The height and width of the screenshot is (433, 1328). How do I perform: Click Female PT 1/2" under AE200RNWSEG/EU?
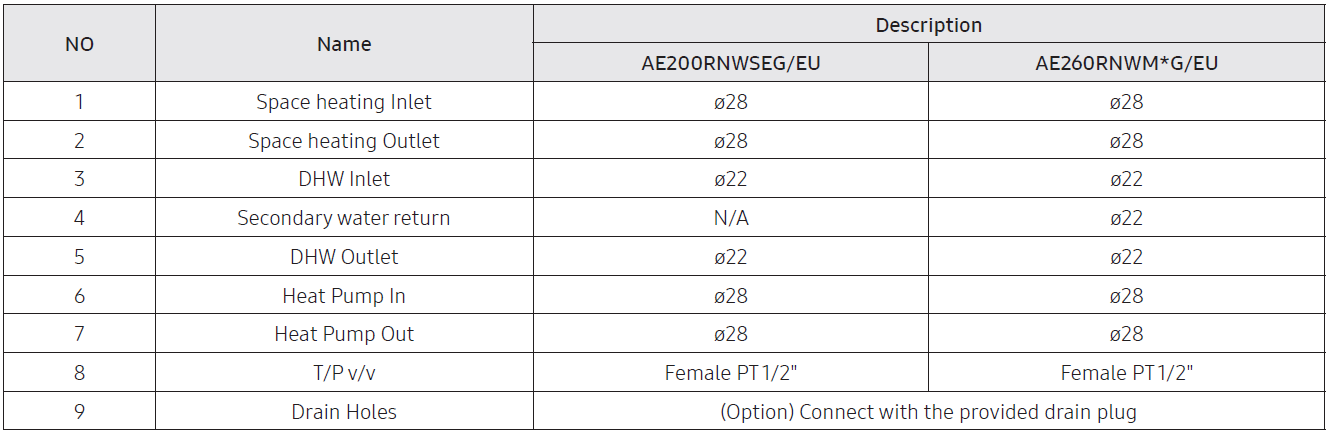pyautogui.click(x=731, y=373)
